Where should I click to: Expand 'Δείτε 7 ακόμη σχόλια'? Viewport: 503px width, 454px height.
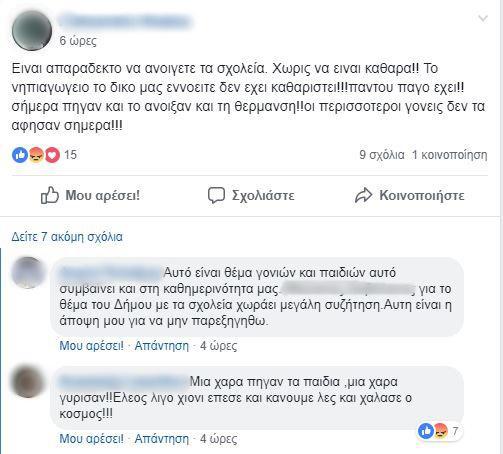tap(67, 237)
